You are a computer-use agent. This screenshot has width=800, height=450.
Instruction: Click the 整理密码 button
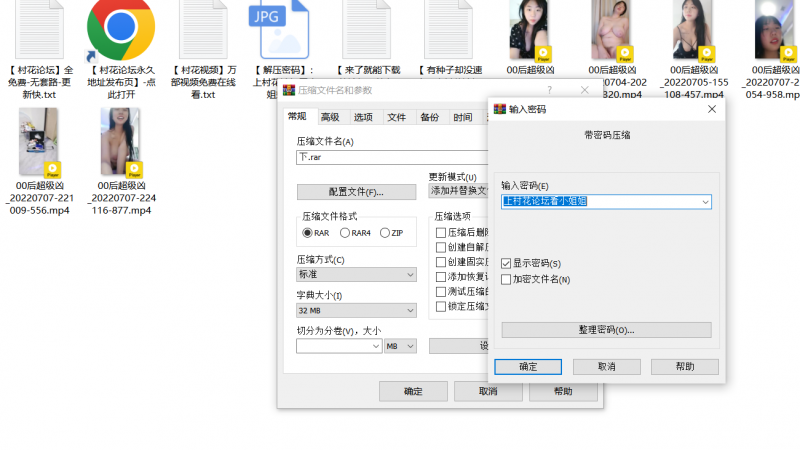(x=606, y=330)
